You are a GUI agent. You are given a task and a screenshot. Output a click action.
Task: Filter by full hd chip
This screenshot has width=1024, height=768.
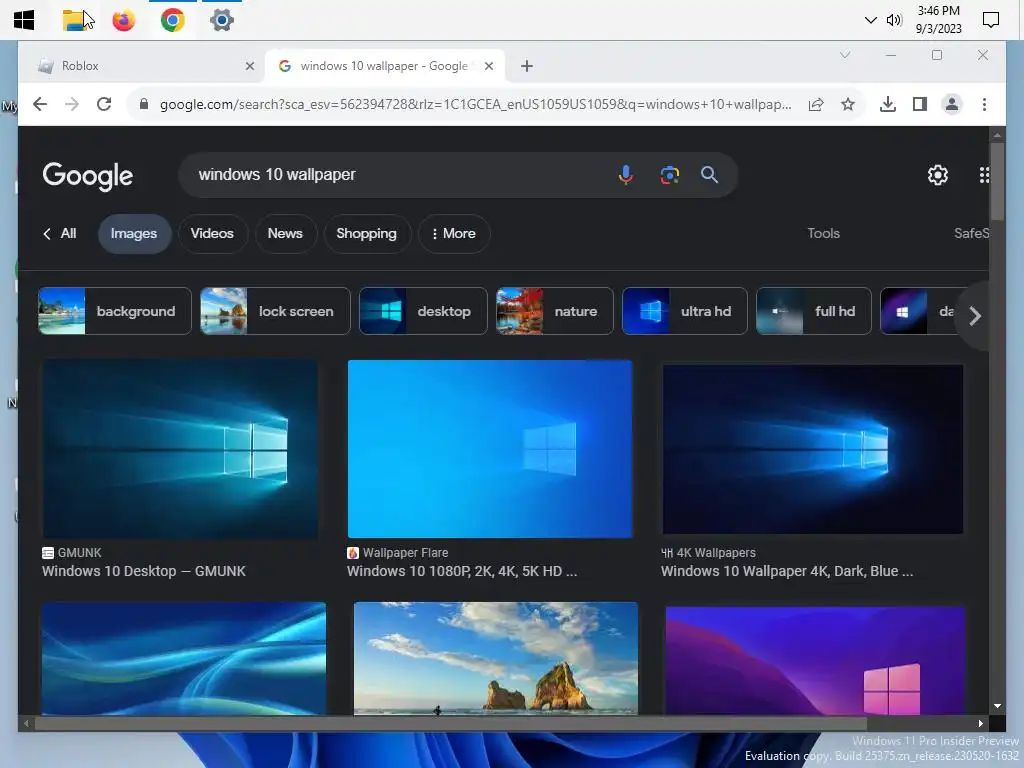pos(814,312)
